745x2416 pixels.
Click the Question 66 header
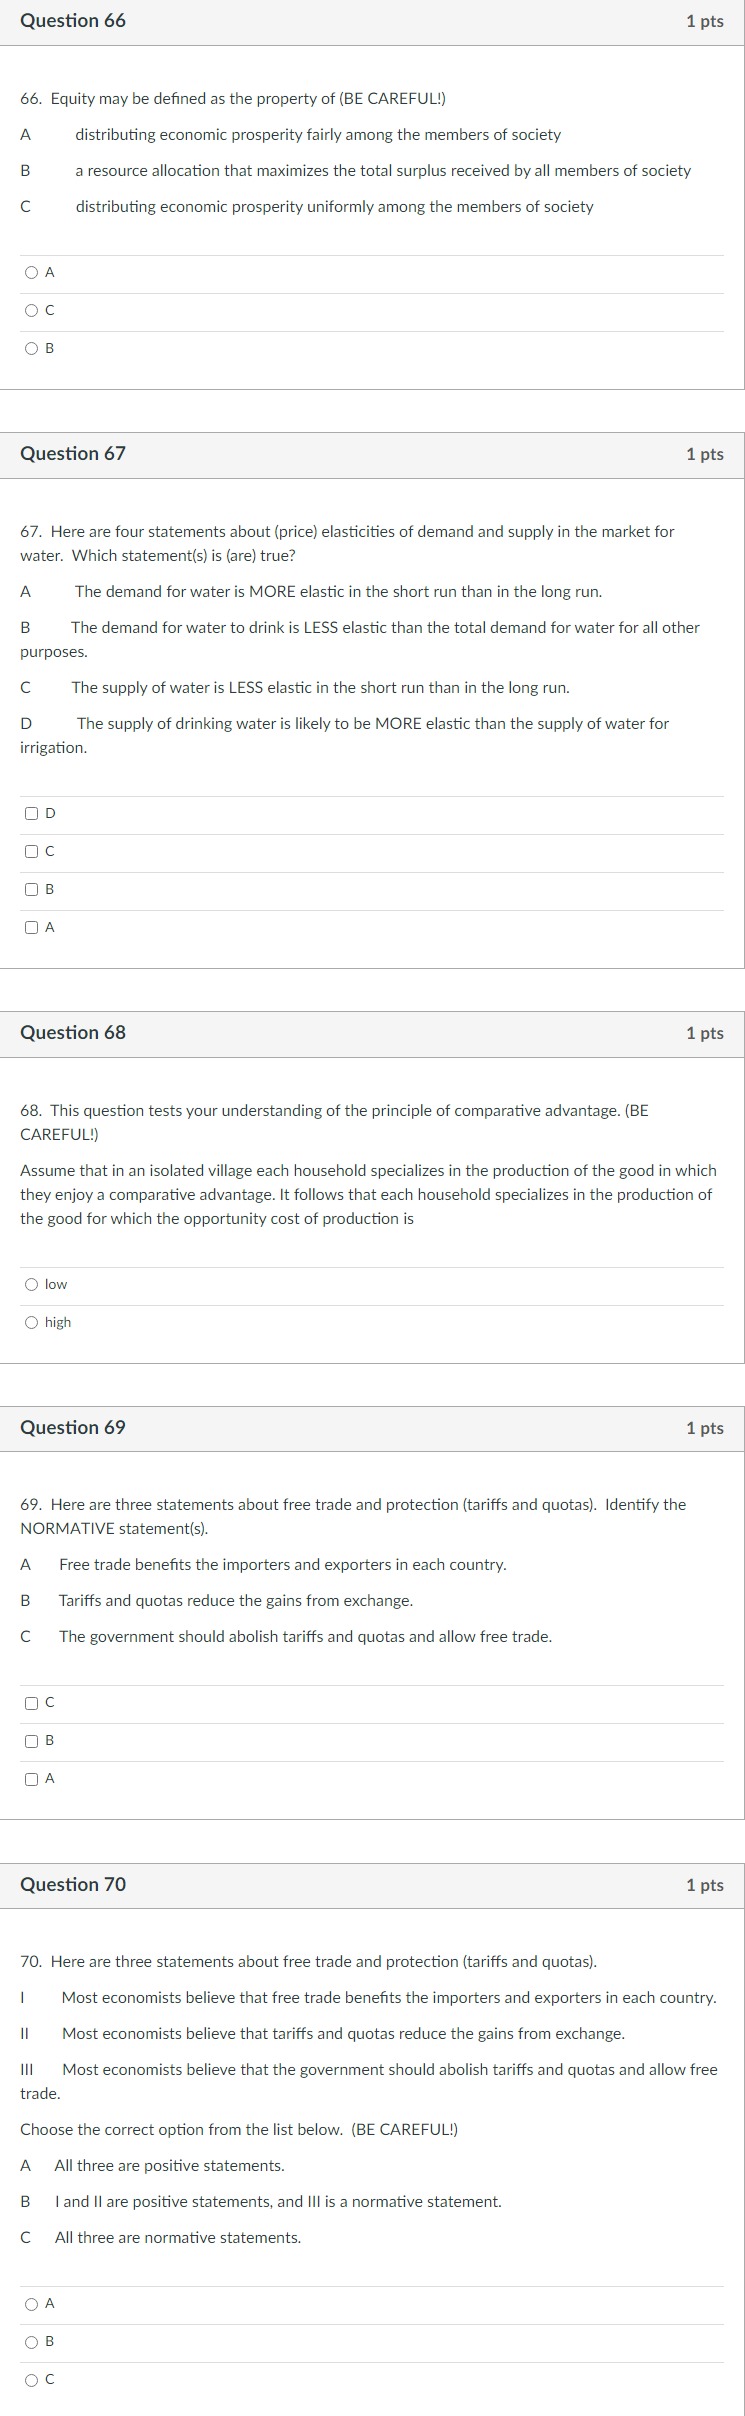72,20
